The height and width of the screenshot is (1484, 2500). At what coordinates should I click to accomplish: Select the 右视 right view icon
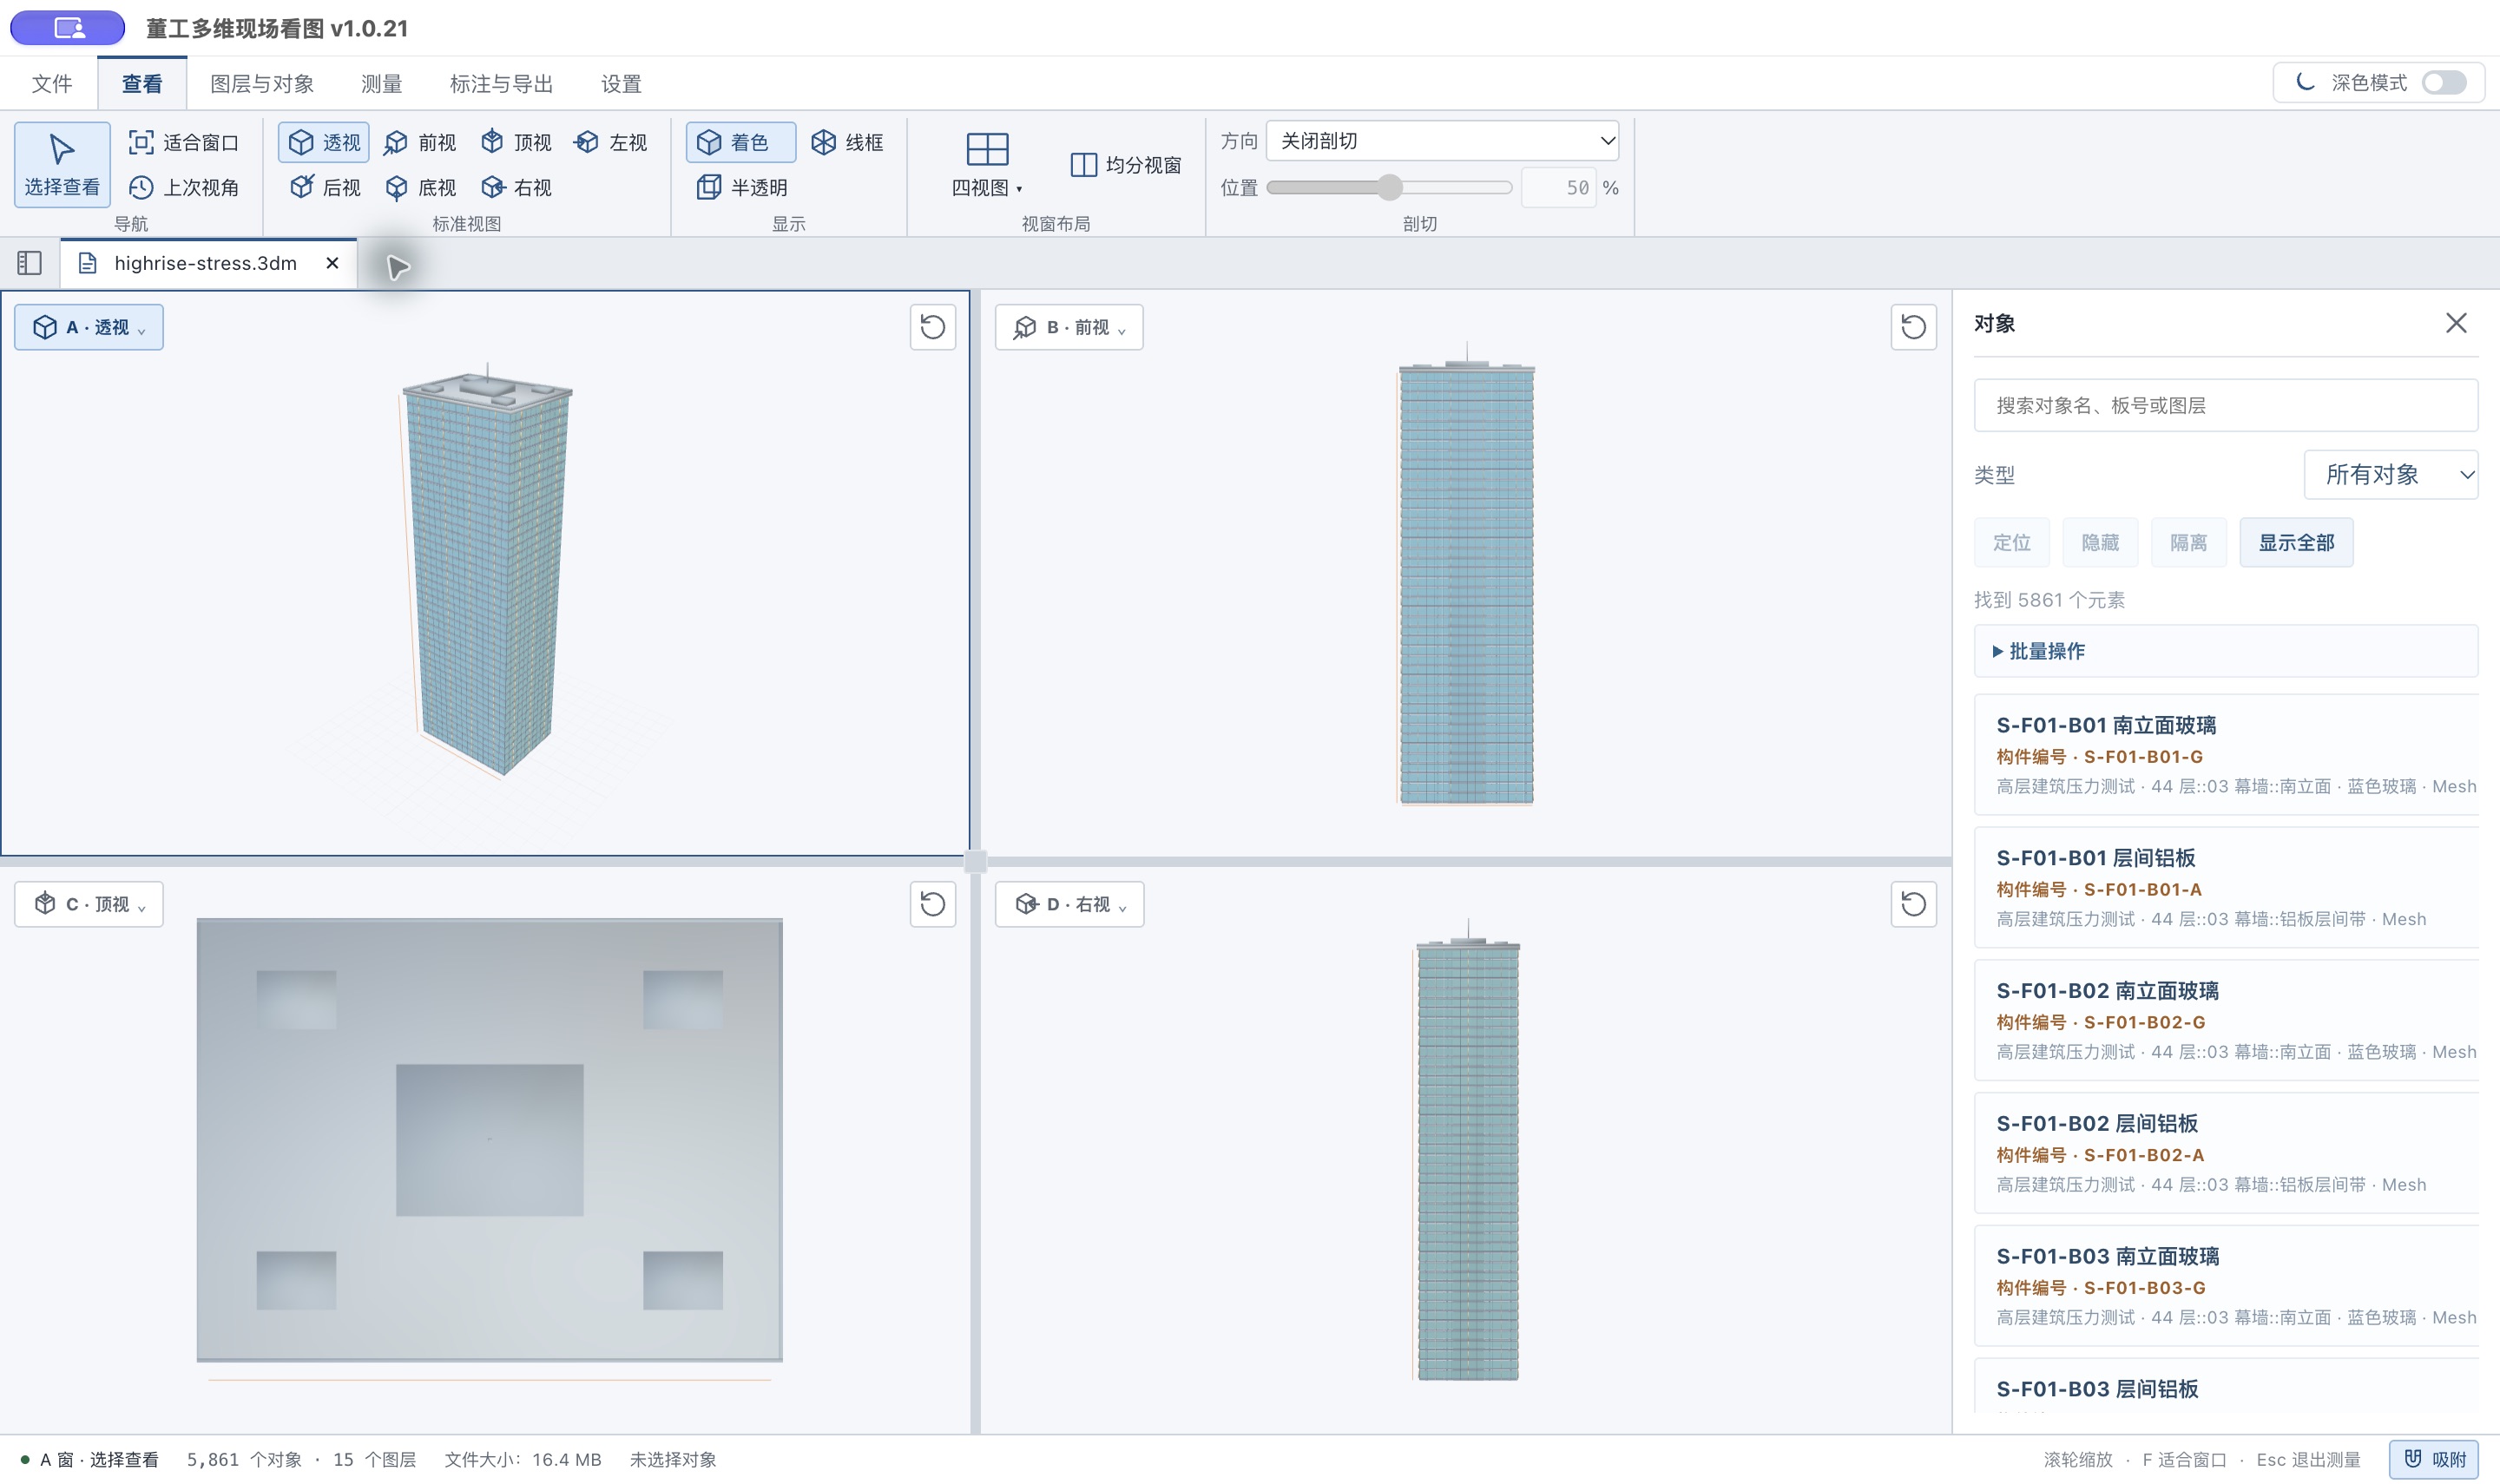[x=492, y=187]
